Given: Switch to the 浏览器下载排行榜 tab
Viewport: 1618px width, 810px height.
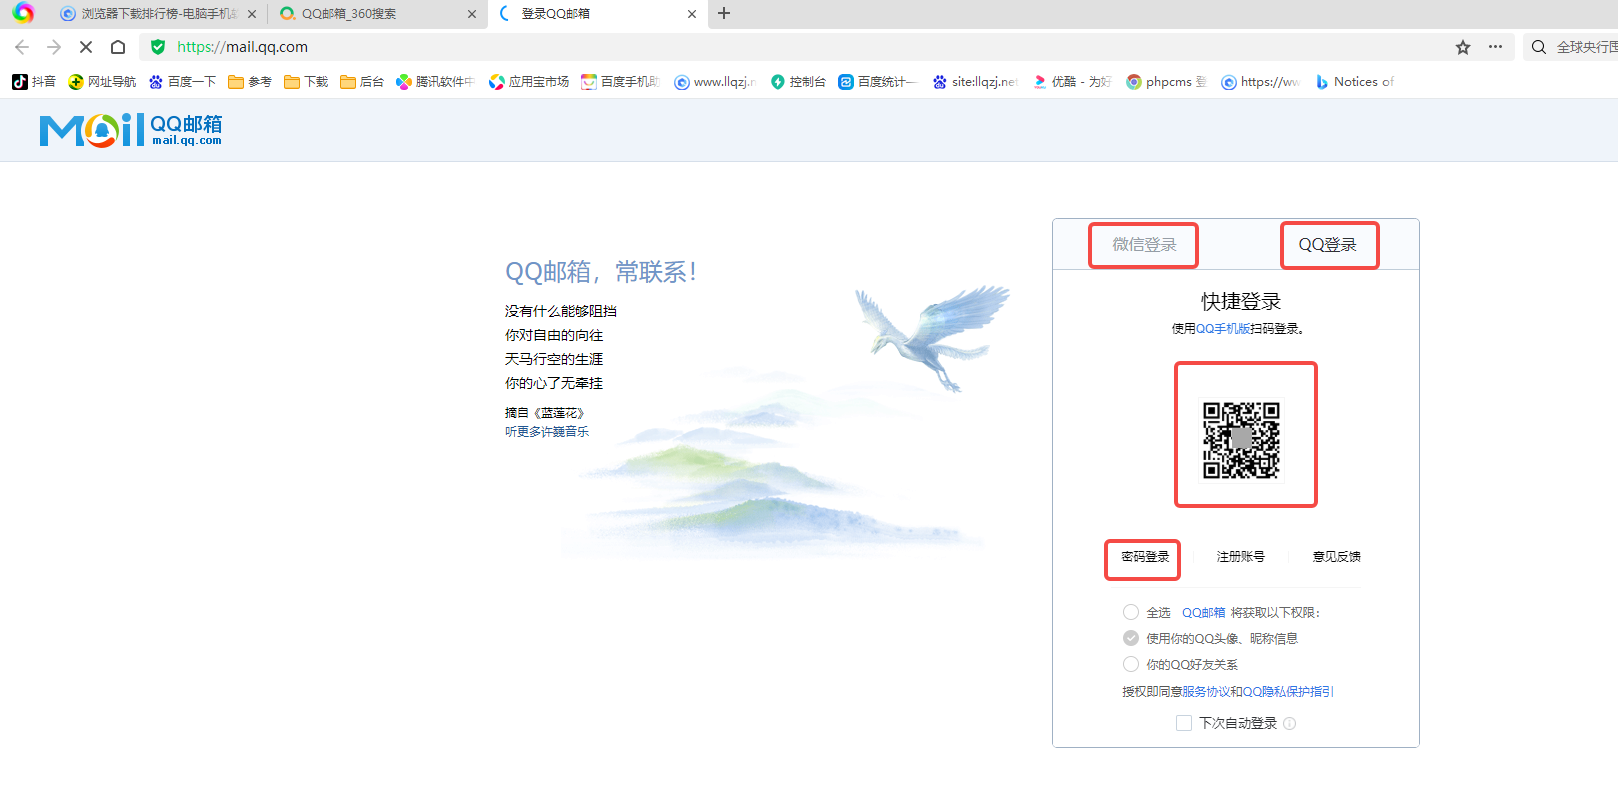Looking at the screenshot, I should coord(148,14).
